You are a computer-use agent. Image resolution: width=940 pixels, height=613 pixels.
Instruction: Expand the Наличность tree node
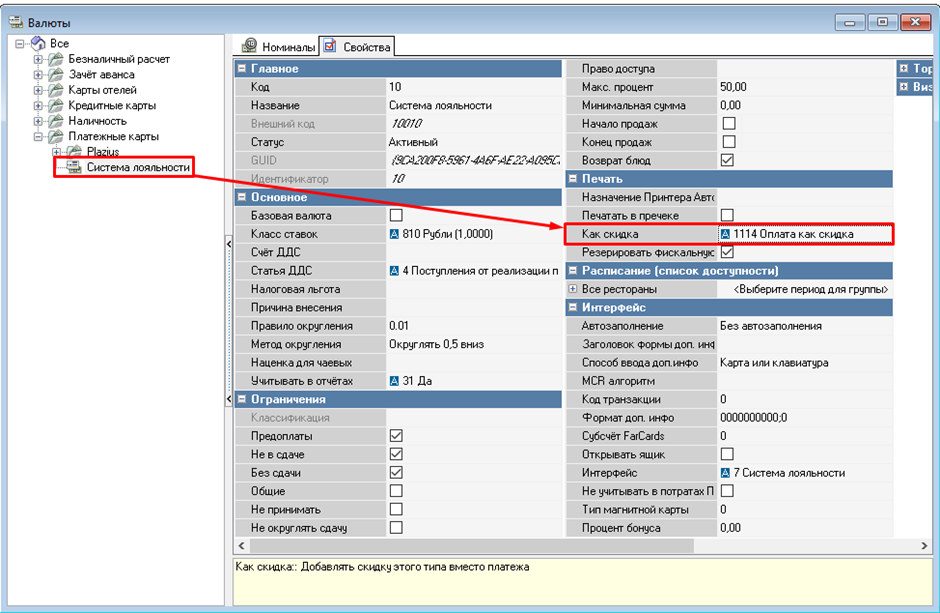(x=39, y=121)
